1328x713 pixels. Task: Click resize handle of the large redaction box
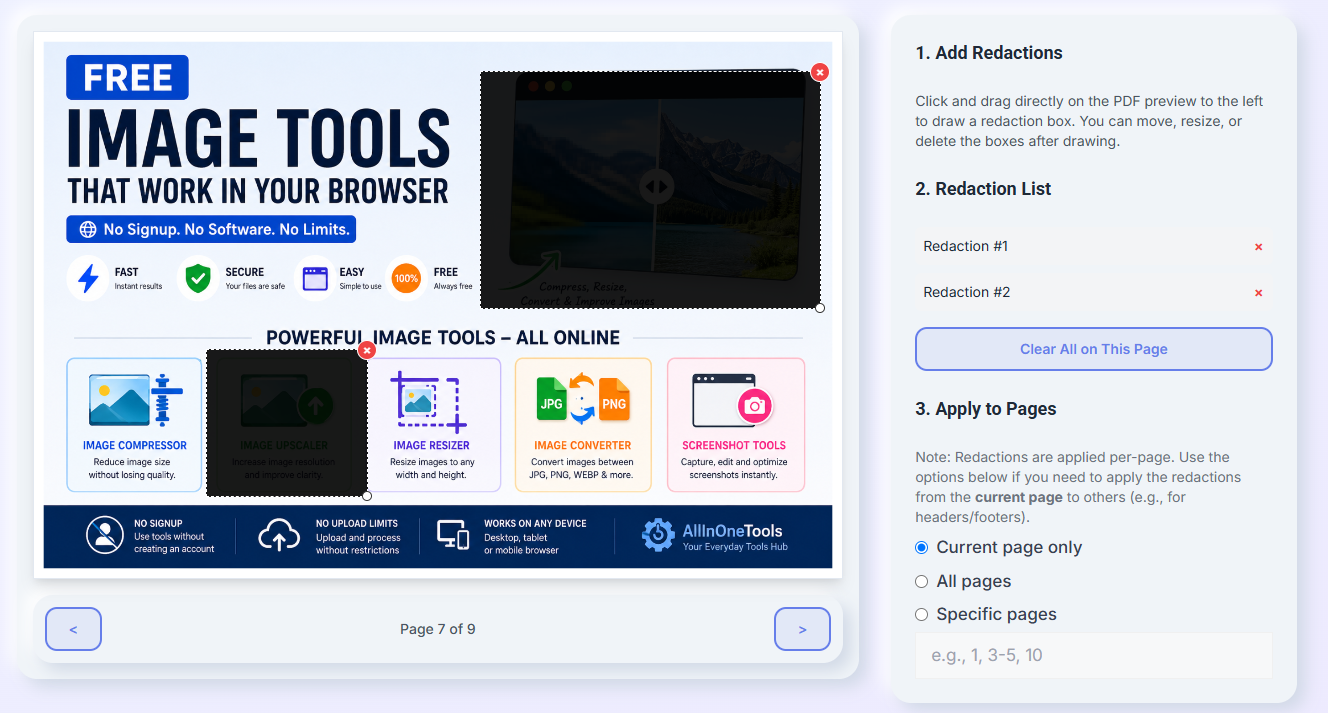click(x=820, y=308)
